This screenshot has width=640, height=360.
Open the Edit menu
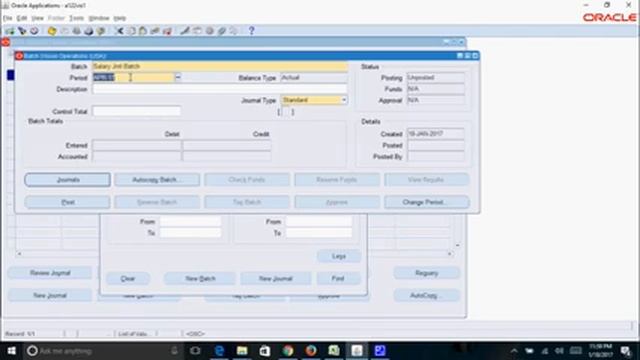22,18
